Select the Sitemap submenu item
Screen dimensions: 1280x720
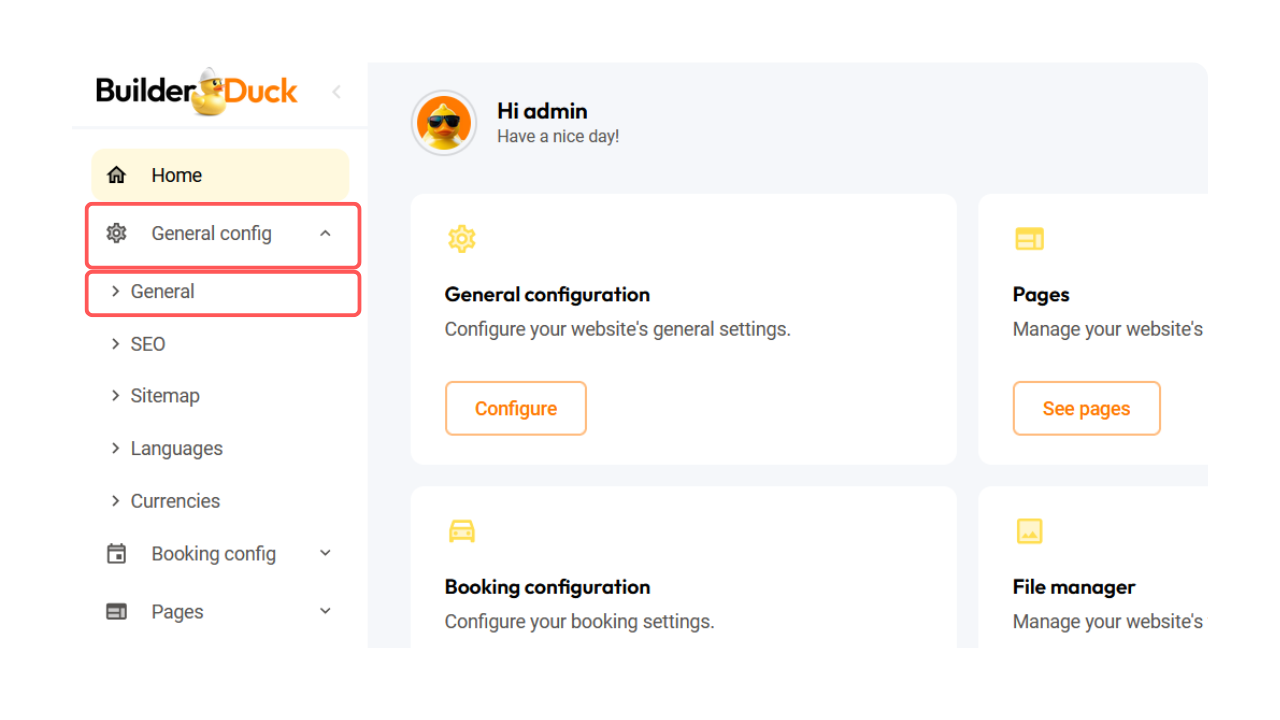click(x=165, y=396)
